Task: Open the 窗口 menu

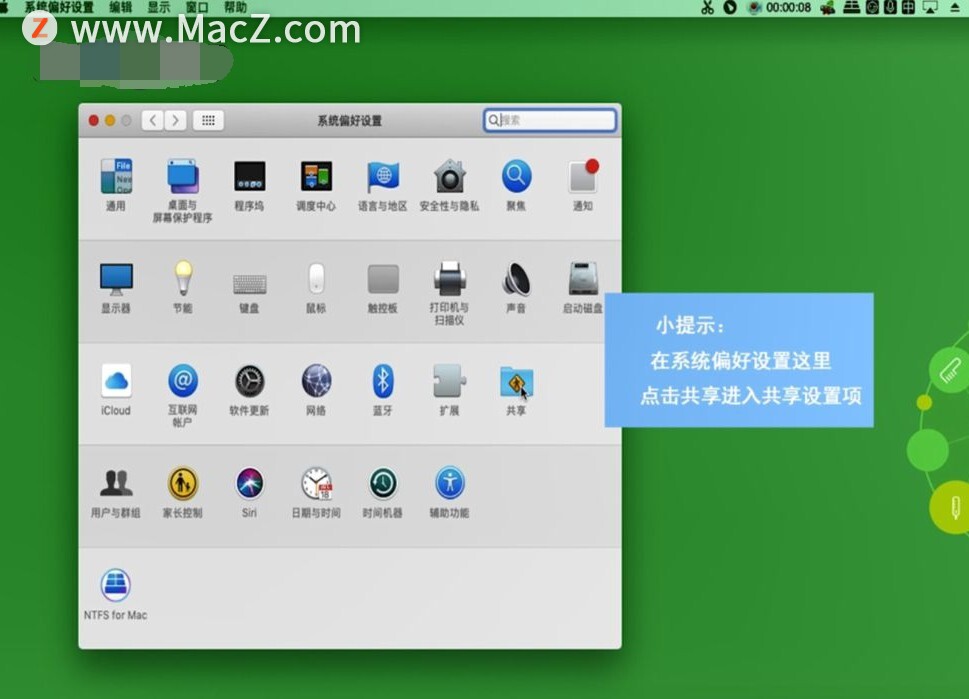Action: [x=197, y=7]
